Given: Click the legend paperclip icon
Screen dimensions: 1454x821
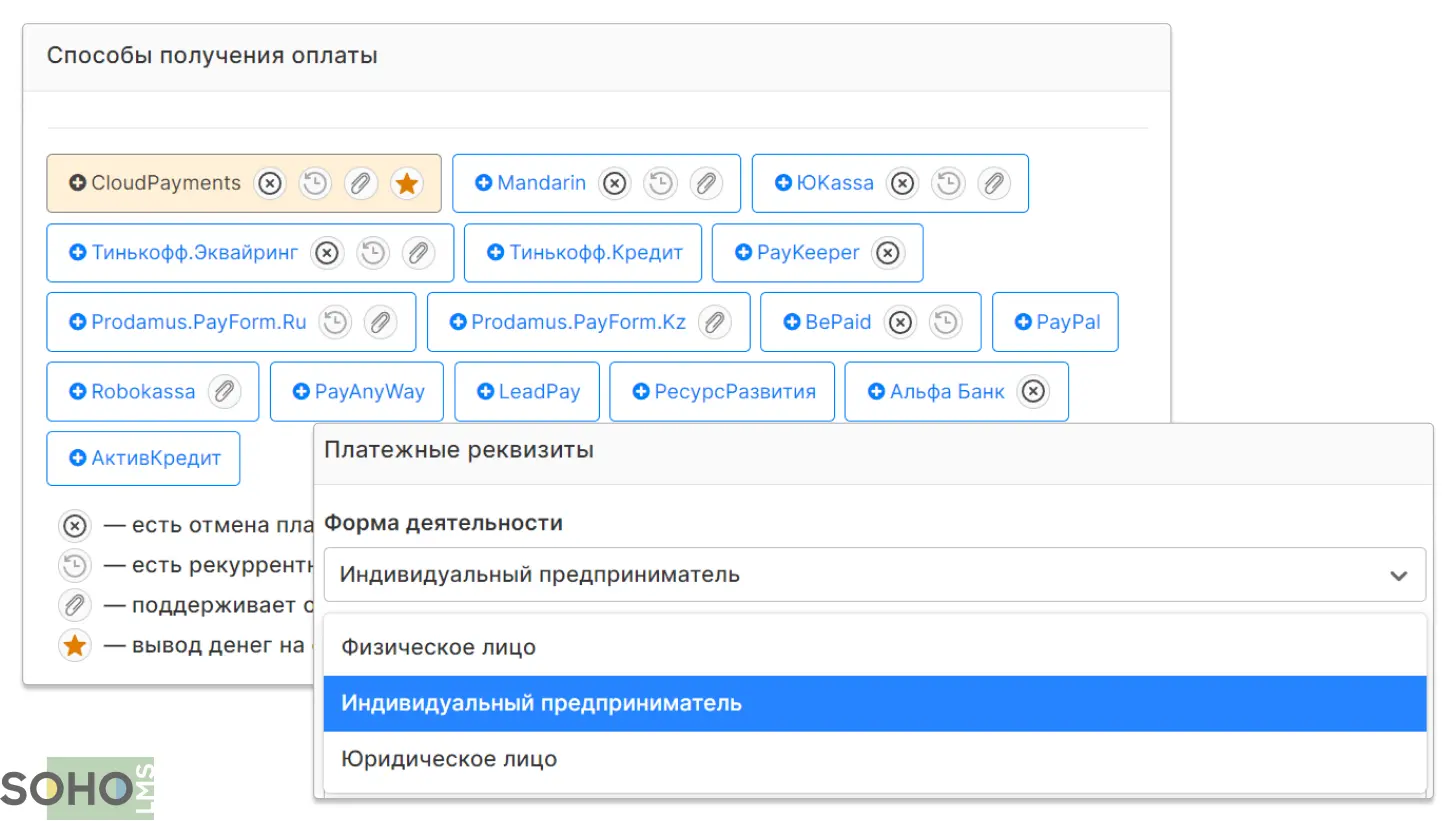Looking at the screenshot, I should coord(75,606).
